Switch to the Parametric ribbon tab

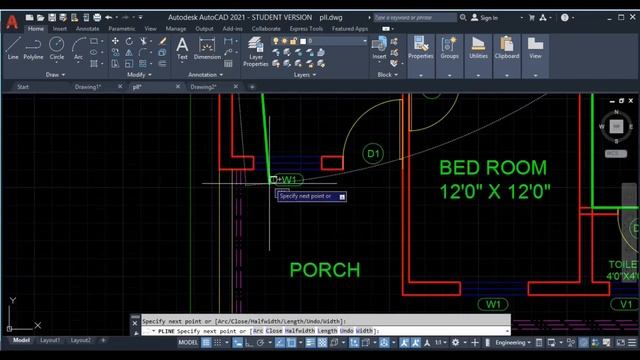click(x=122, y=29)
